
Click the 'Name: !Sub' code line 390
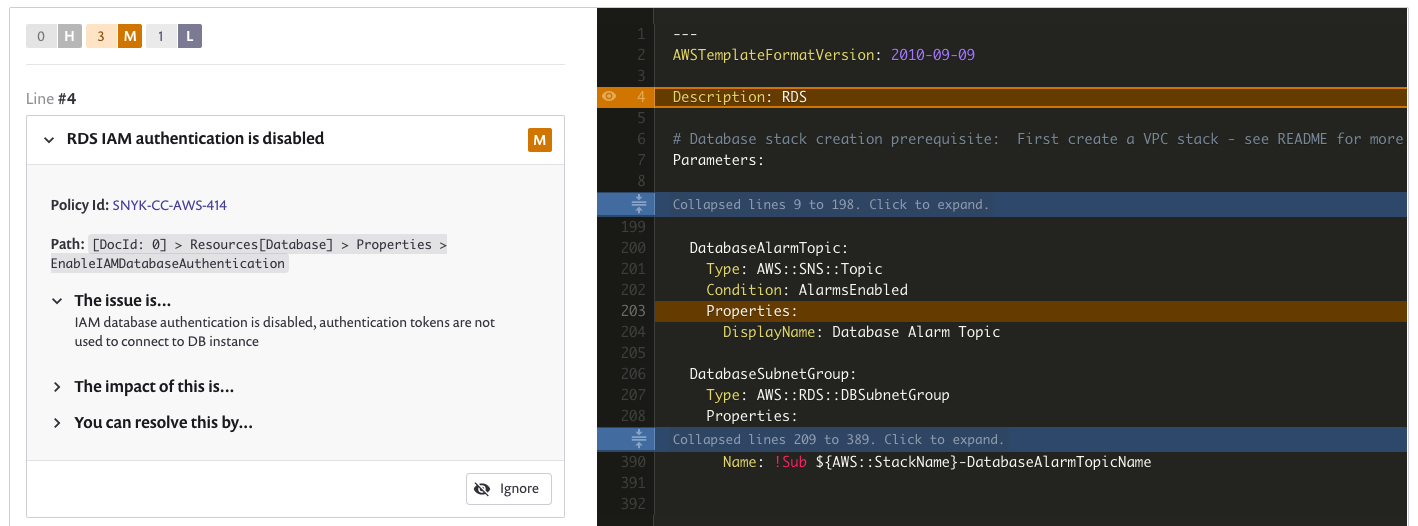coord(937,462)
